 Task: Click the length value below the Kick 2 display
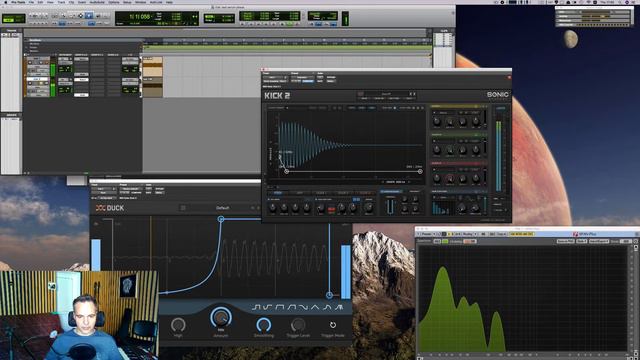point(395,182)
